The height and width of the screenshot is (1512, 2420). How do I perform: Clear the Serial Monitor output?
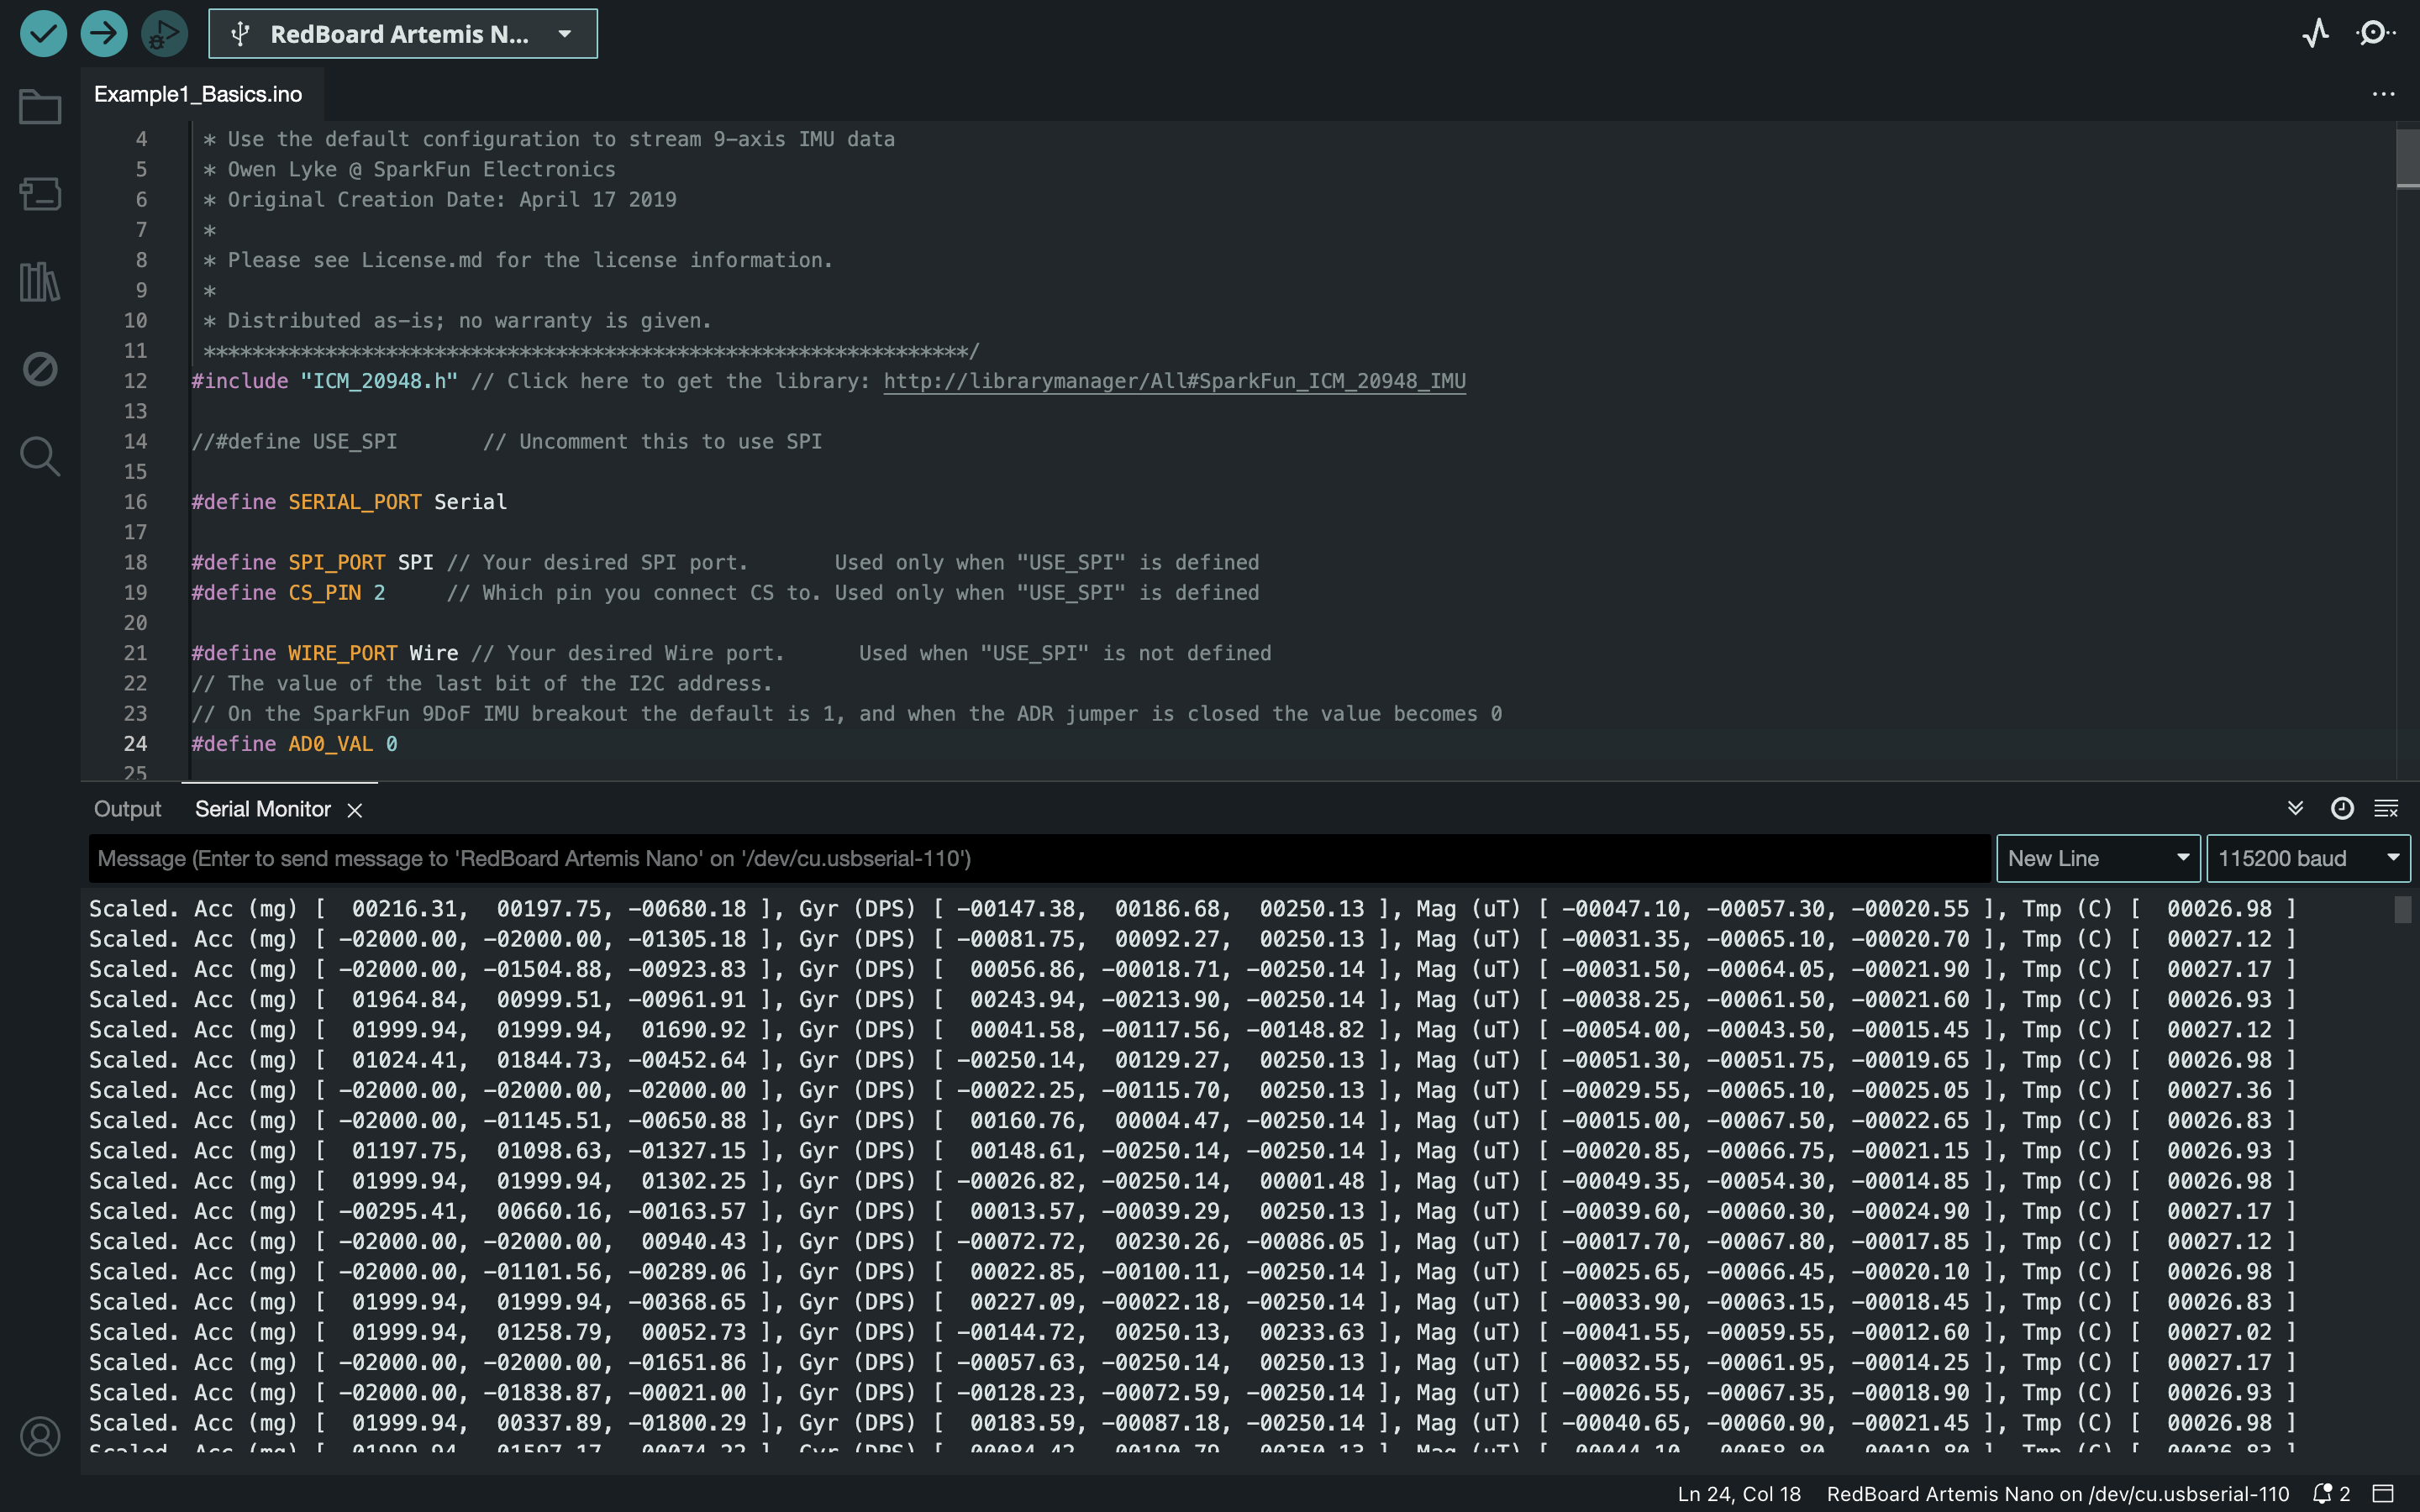tap(2386, 808)
